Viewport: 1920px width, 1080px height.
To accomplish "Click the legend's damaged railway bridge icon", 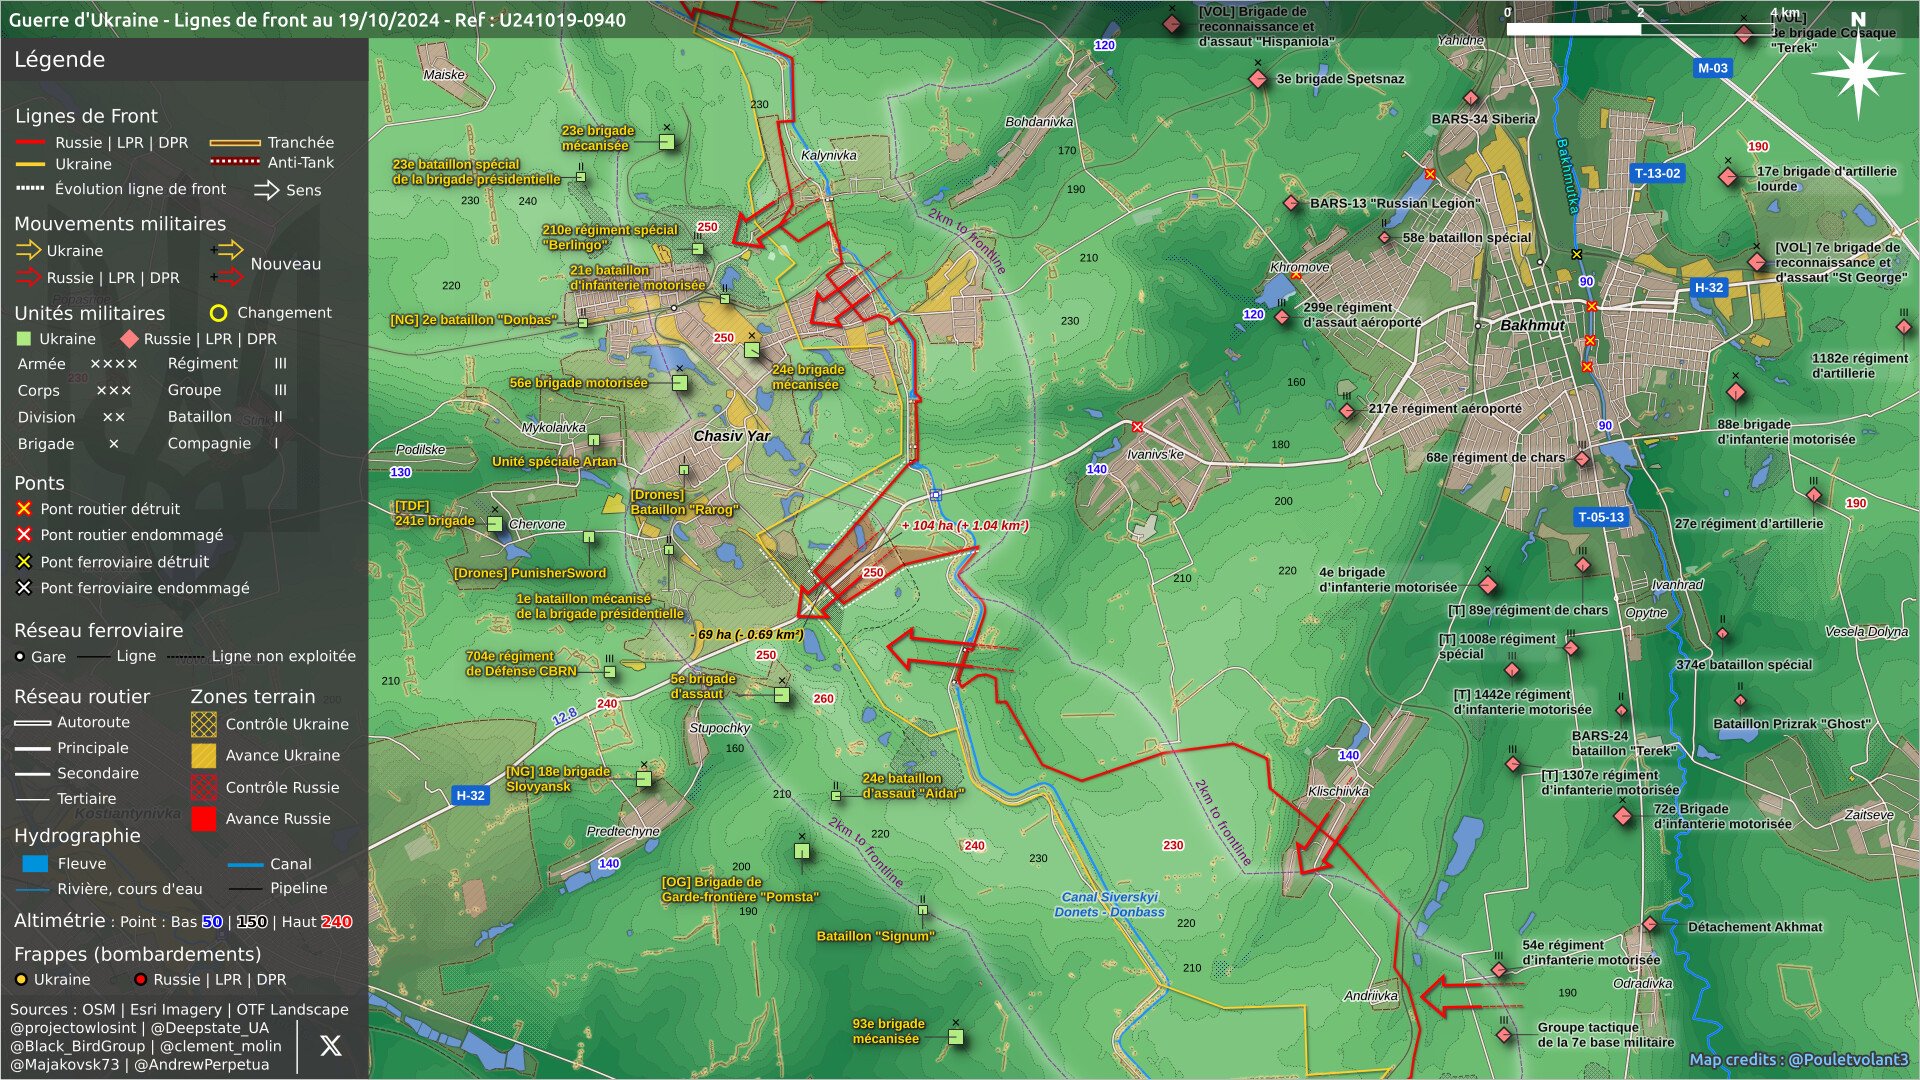I will 24,588.
